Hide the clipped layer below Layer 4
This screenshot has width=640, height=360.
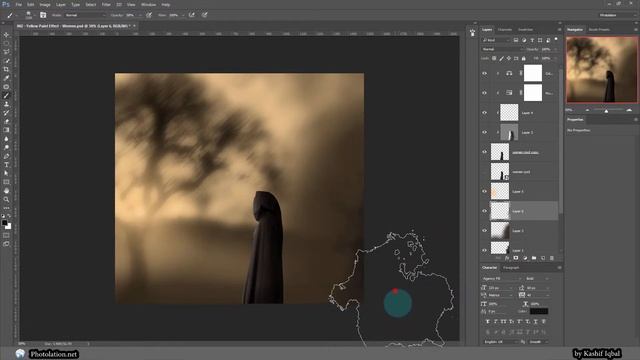484,132
